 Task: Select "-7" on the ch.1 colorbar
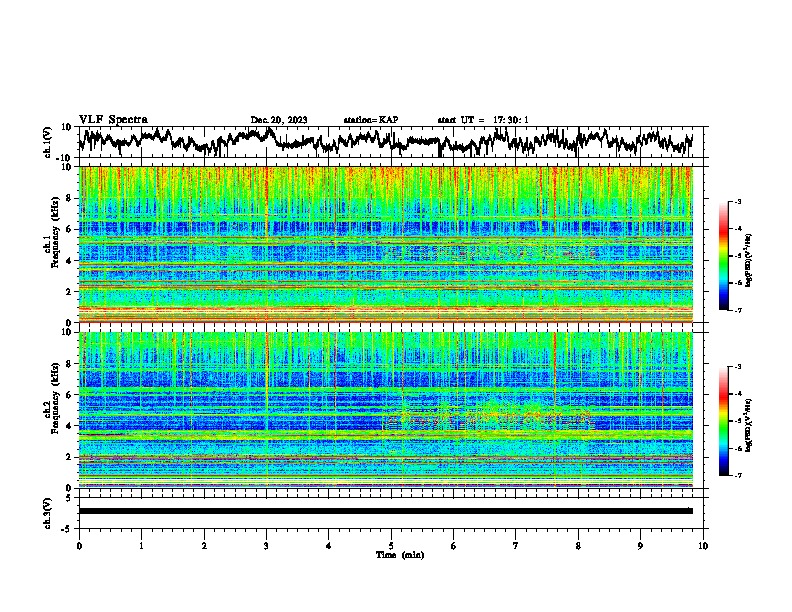pos(737,311)
